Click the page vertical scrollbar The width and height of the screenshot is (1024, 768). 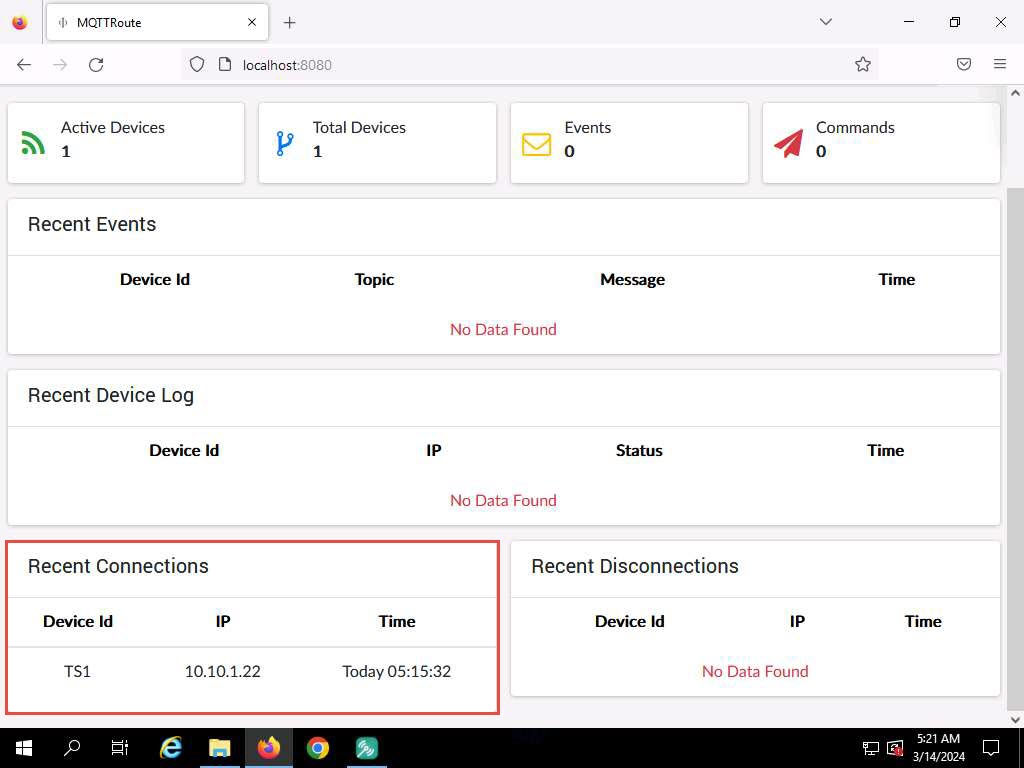[1015, 406]
